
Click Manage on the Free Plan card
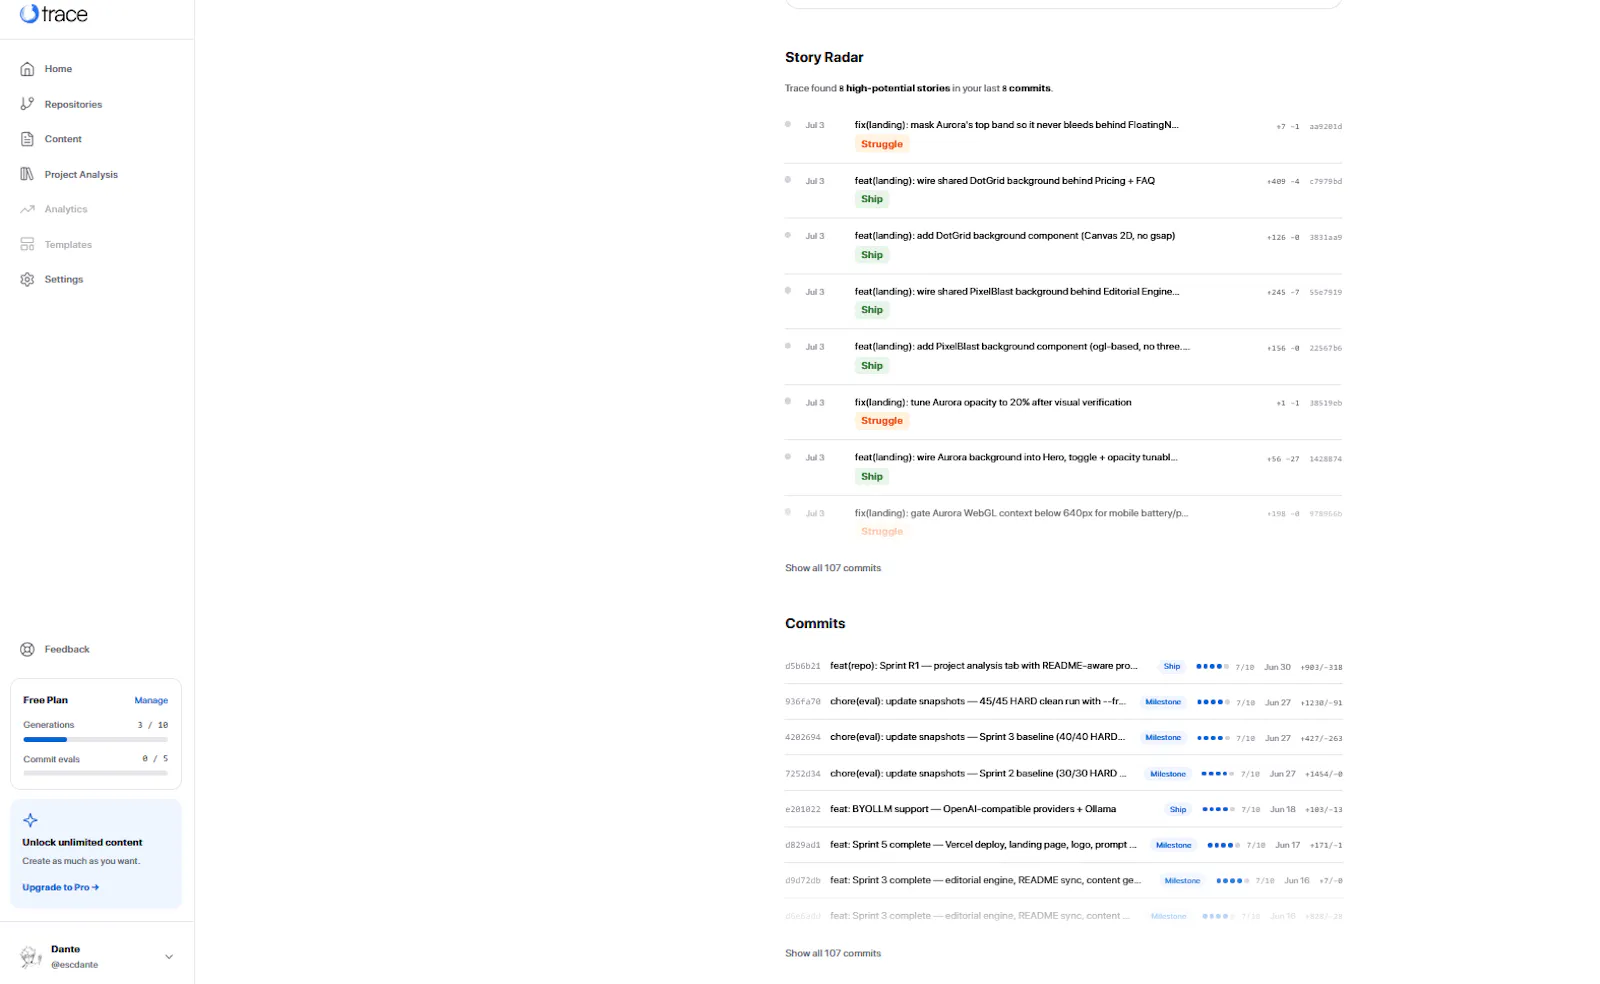point(151,700)
